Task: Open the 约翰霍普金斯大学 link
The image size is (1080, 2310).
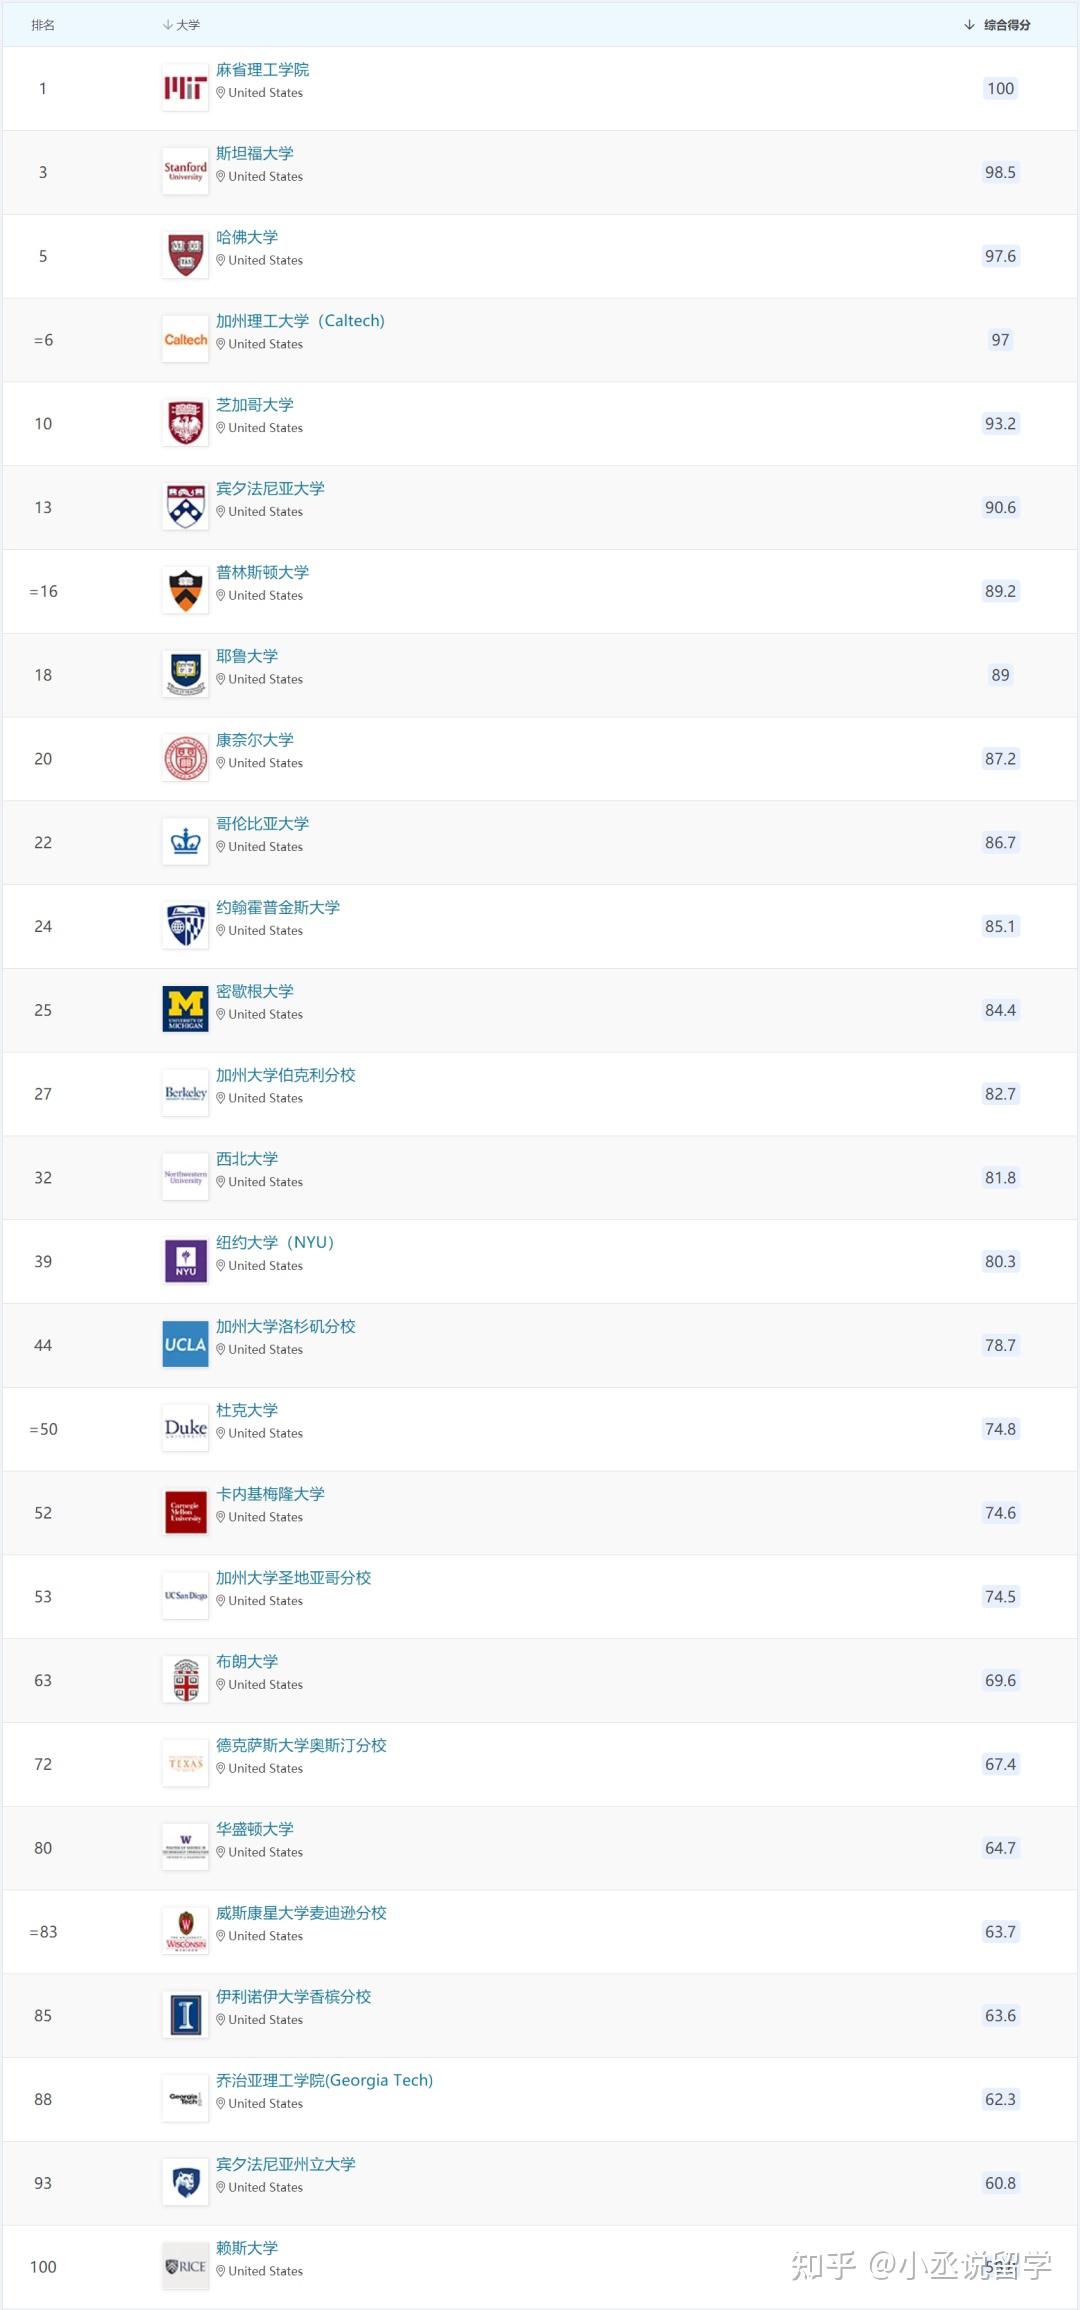Action: tap(278, 907)
